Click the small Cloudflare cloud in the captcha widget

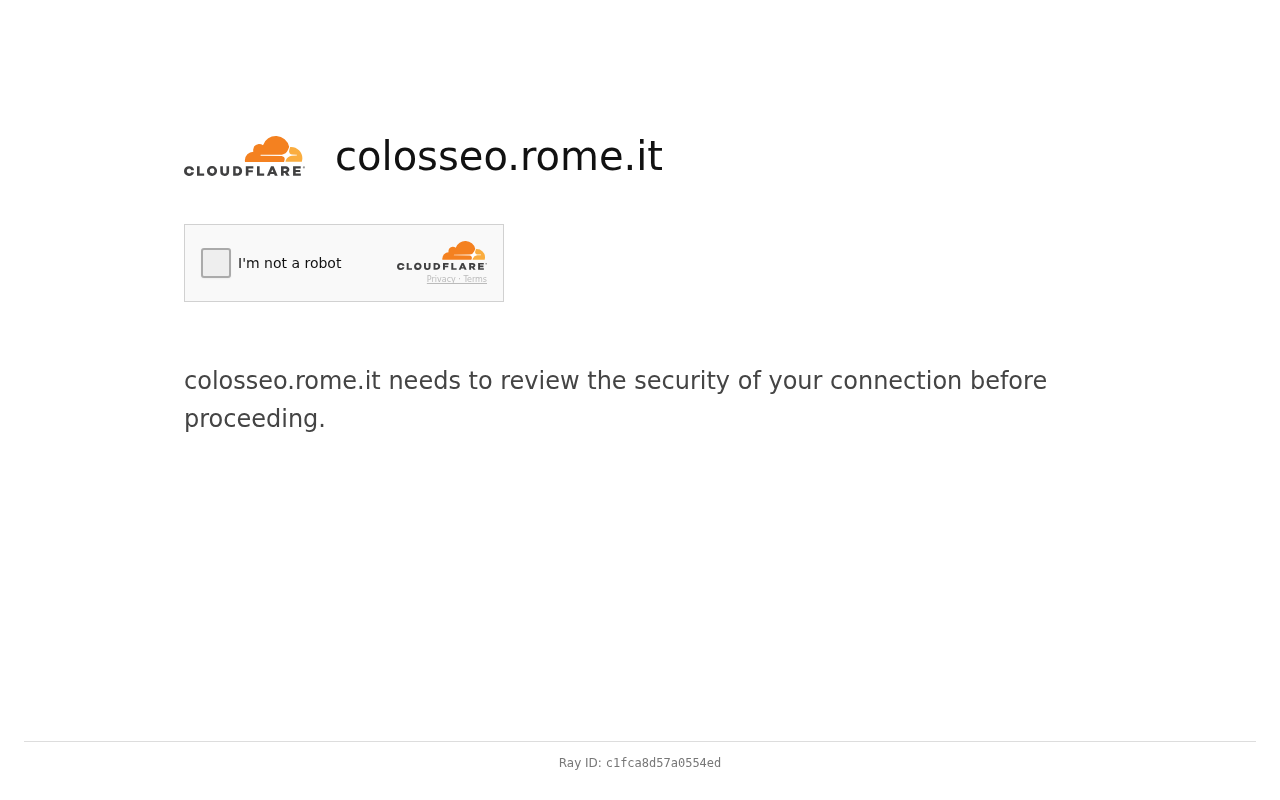tap(464, 250)
